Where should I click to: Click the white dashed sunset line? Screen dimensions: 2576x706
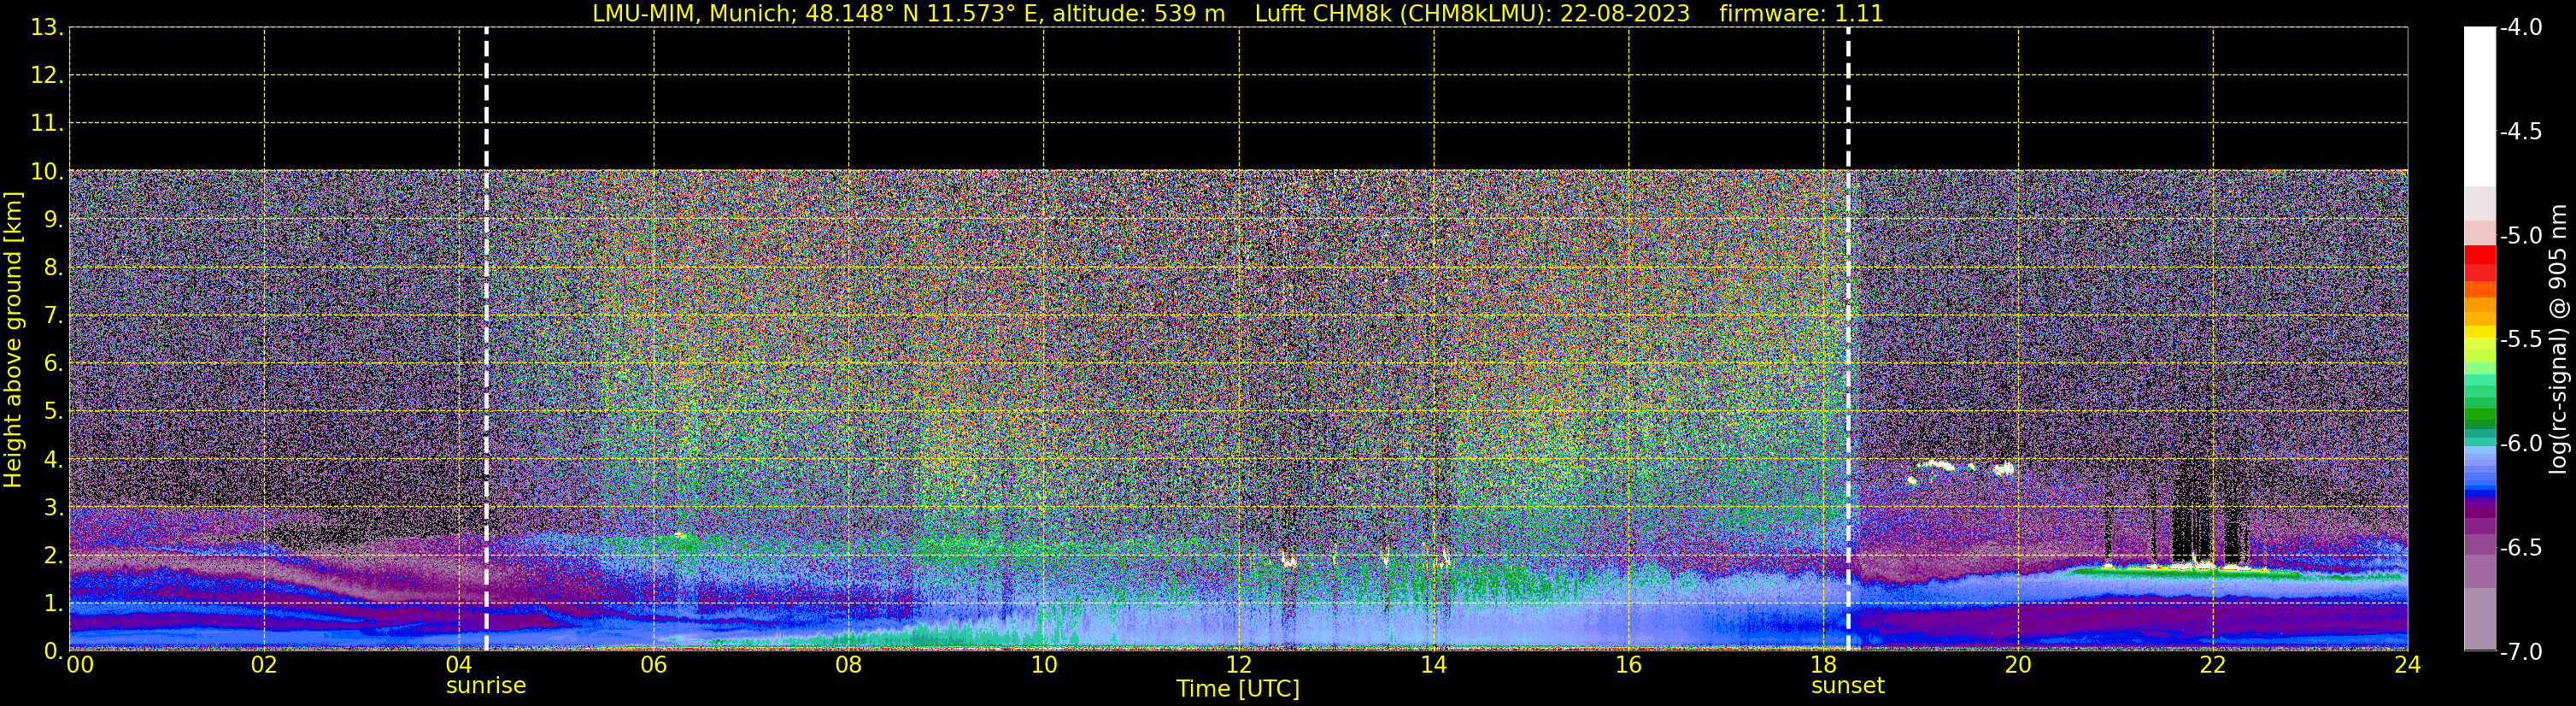click(1848, 339)
